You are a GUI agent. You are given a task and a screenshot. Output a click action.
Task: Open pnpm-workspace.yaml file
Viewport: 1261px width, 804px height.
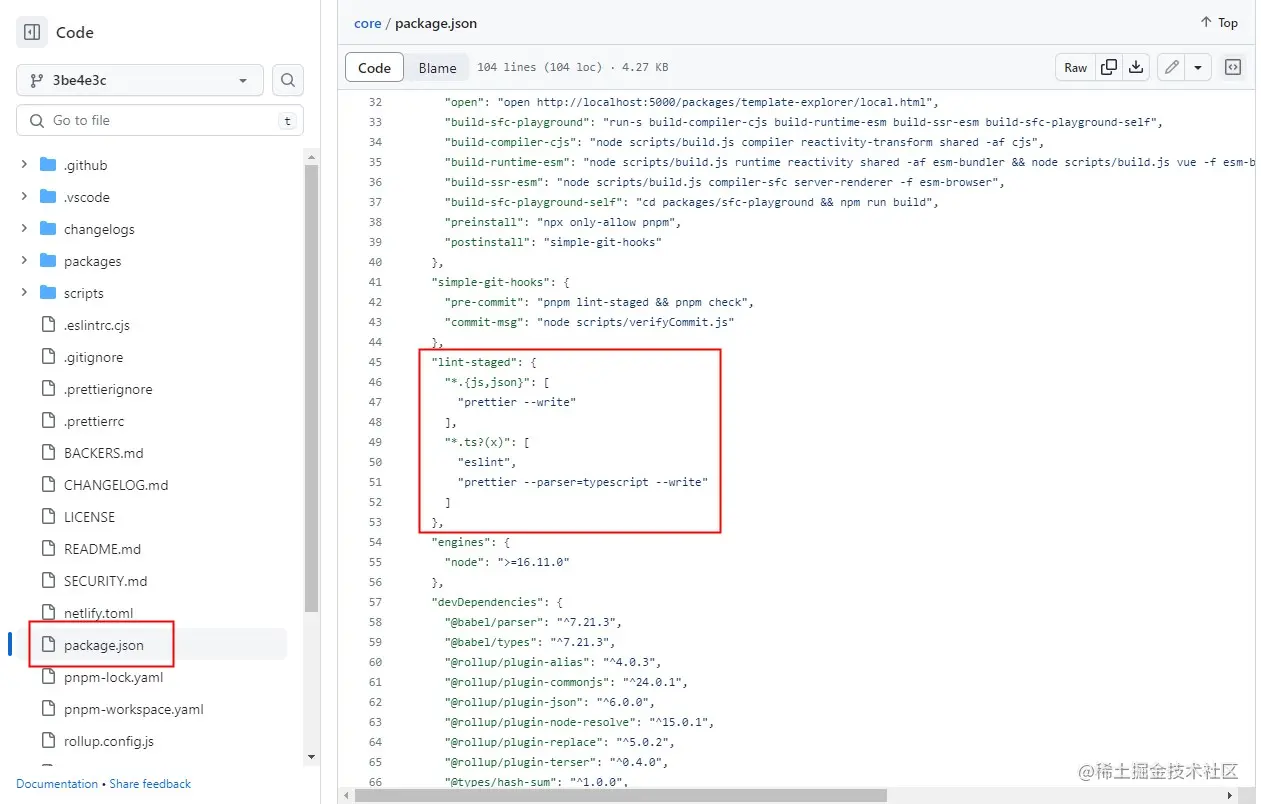click(x=134, y=709)
